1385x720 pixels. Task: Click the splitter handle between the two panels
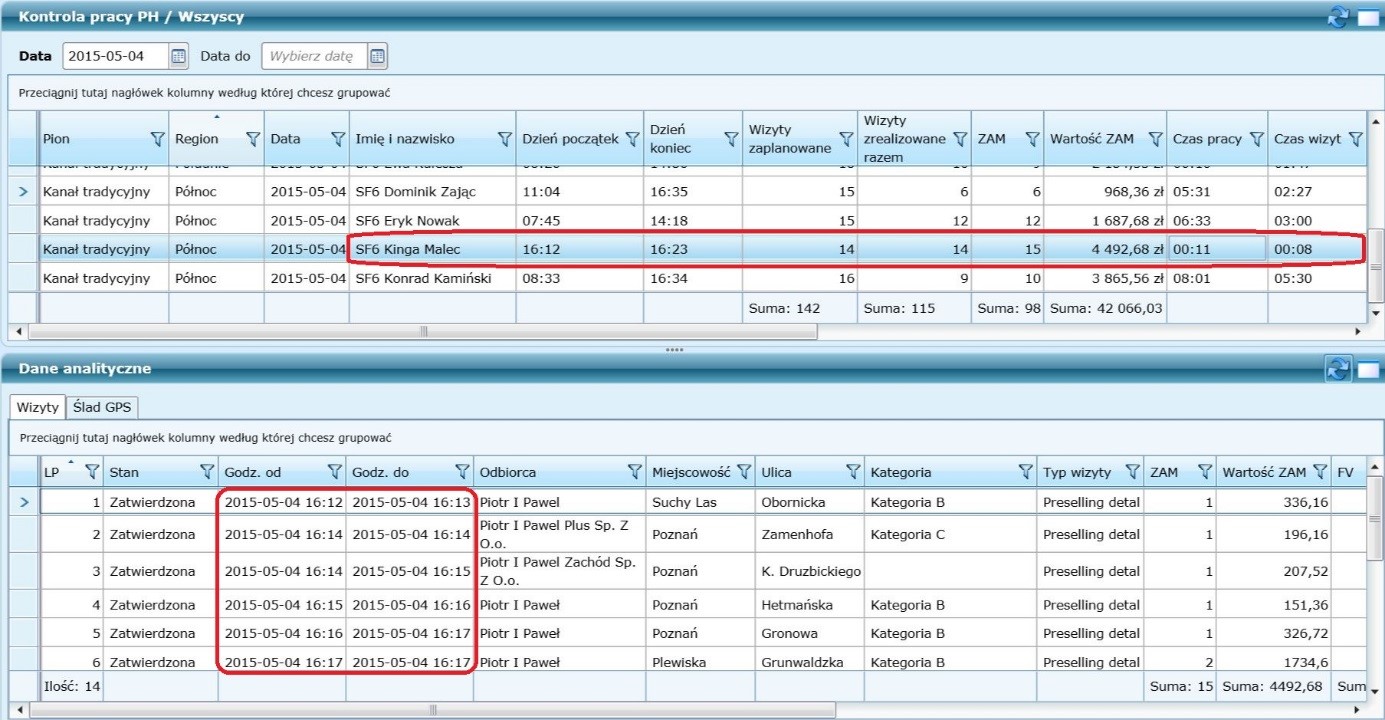coord(674,349)
